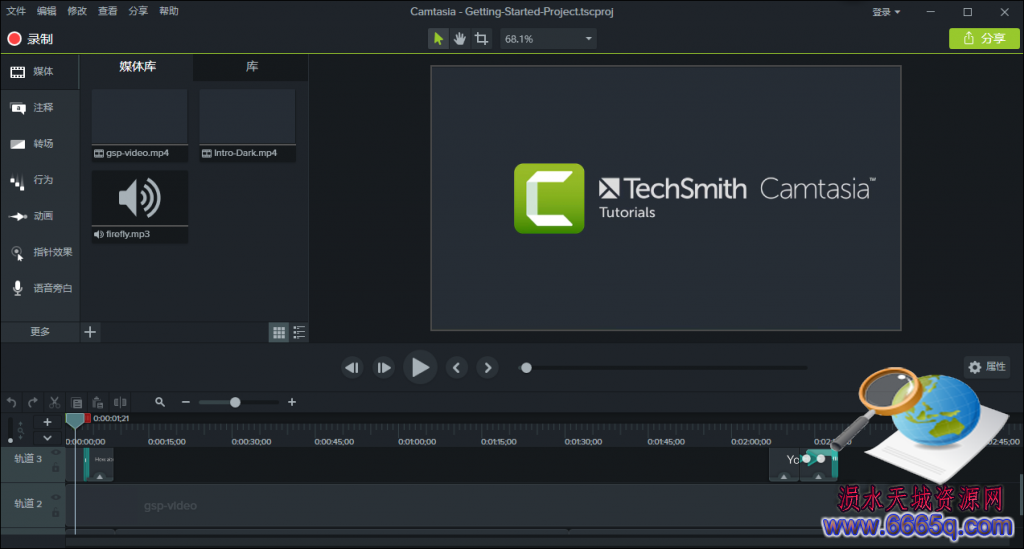1024x549 pixels.
Task: Click the split clip icon
Action: click(x=120, y=402)
